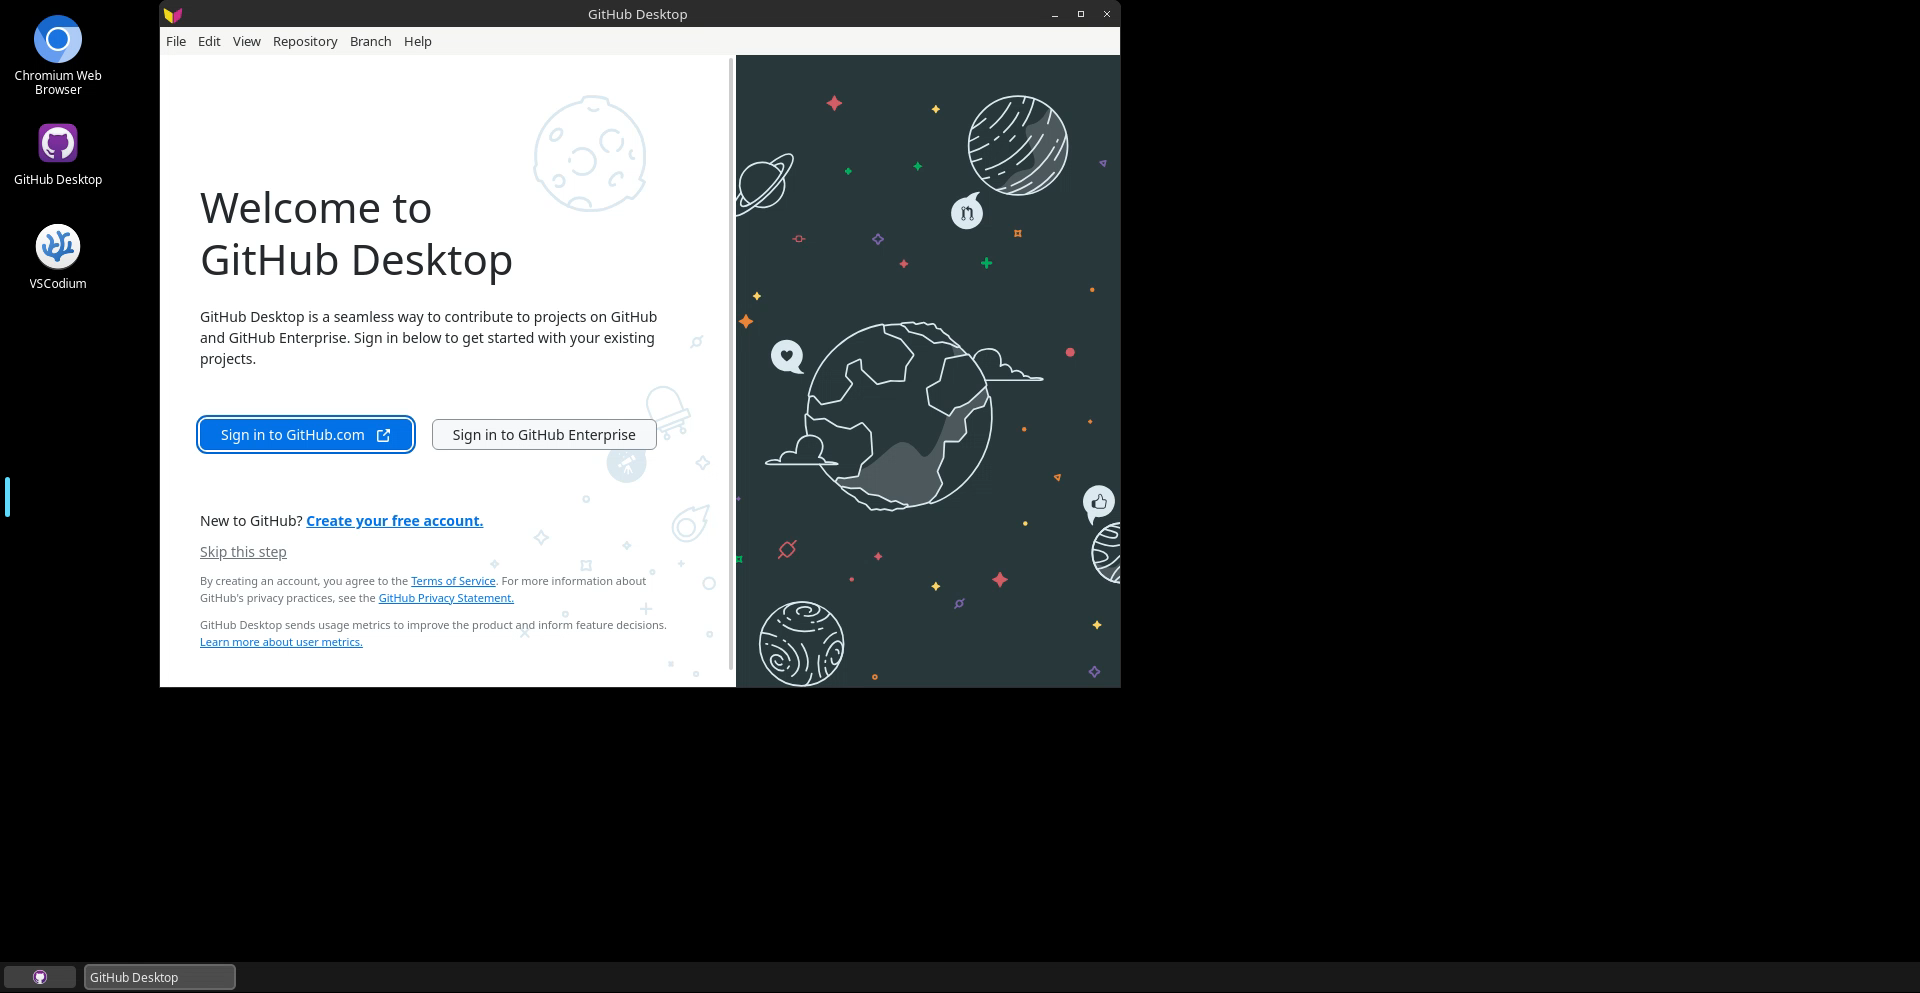The image size is (1920, 993).
Task: Expand the Branch menu
Action: click(370, 41)
